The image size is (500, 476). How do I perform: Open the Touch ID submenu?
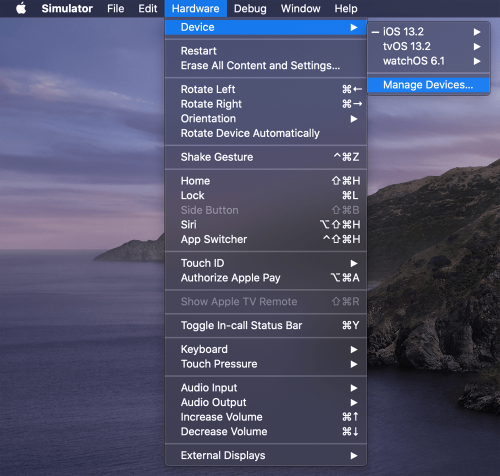pyautogui.click(x=266, y=263)
